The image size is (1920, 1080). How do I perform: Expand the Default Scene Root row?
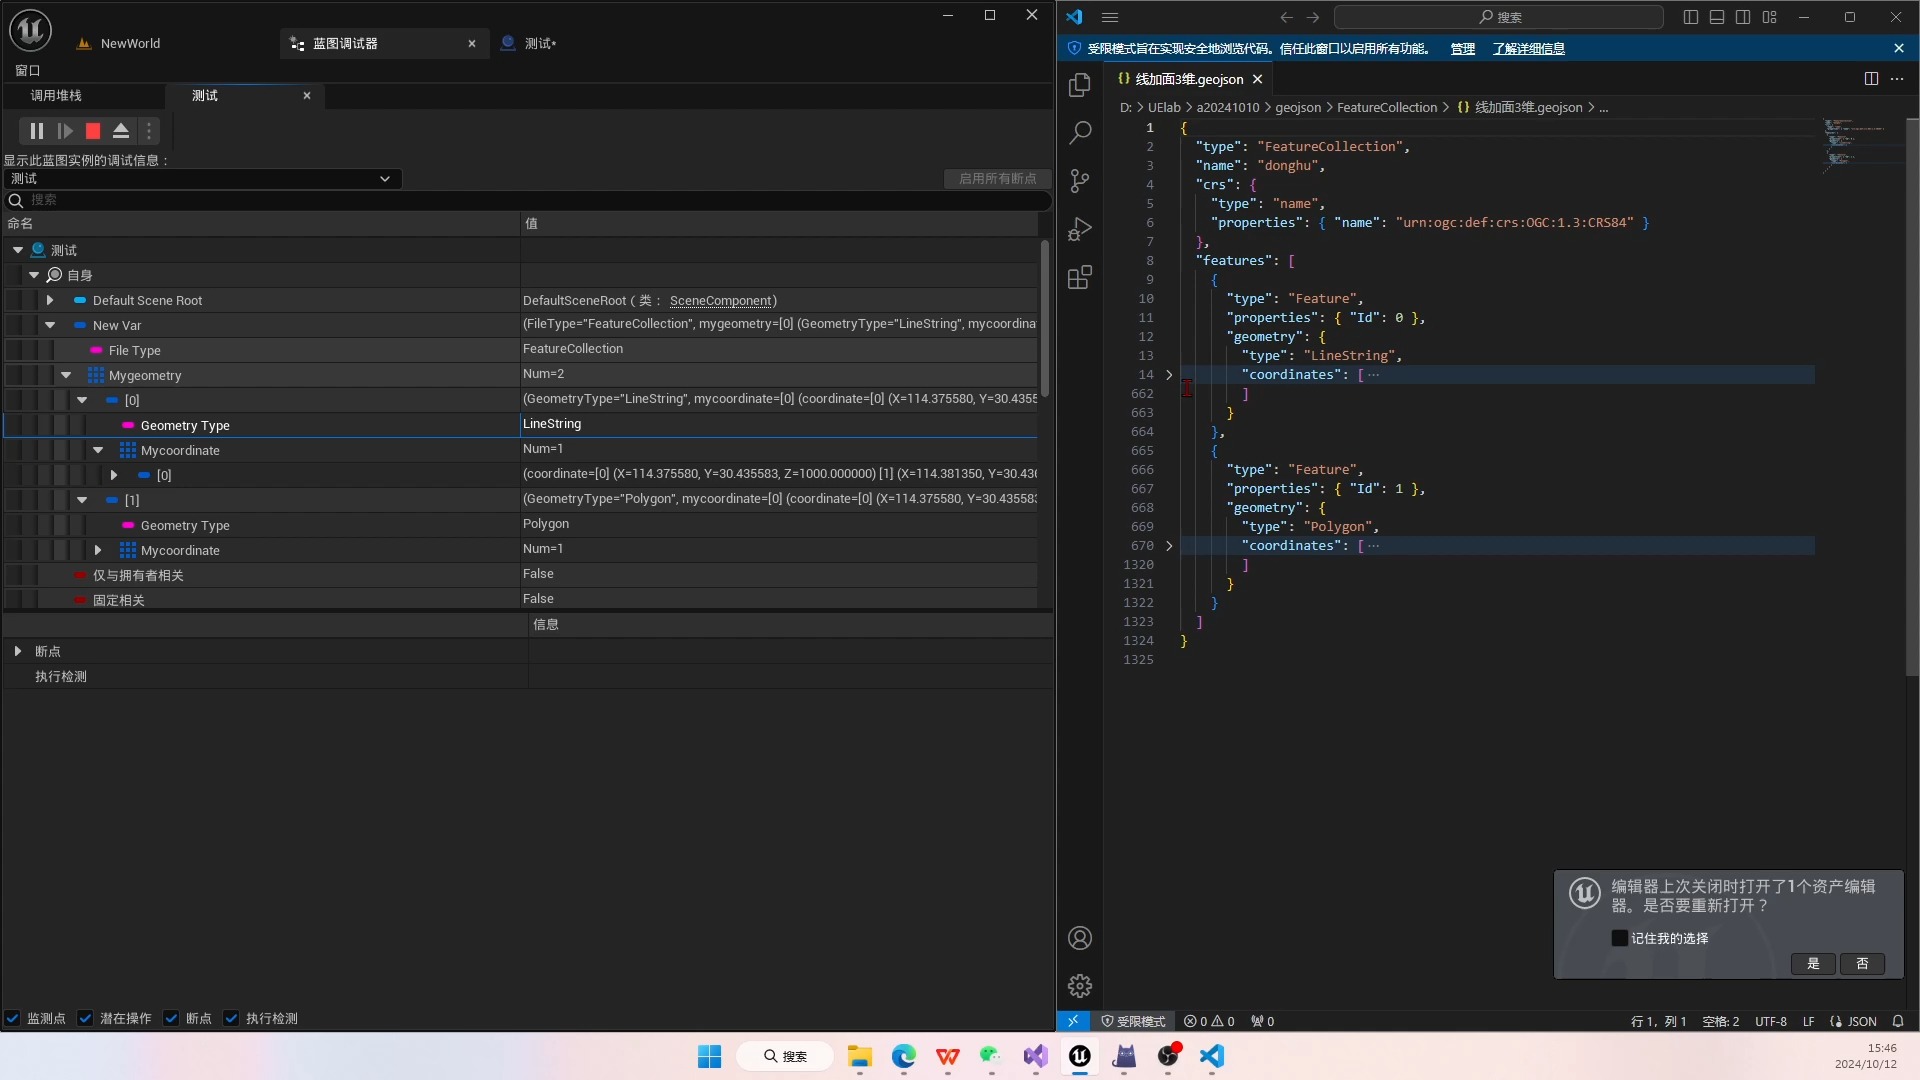(50, 300)
